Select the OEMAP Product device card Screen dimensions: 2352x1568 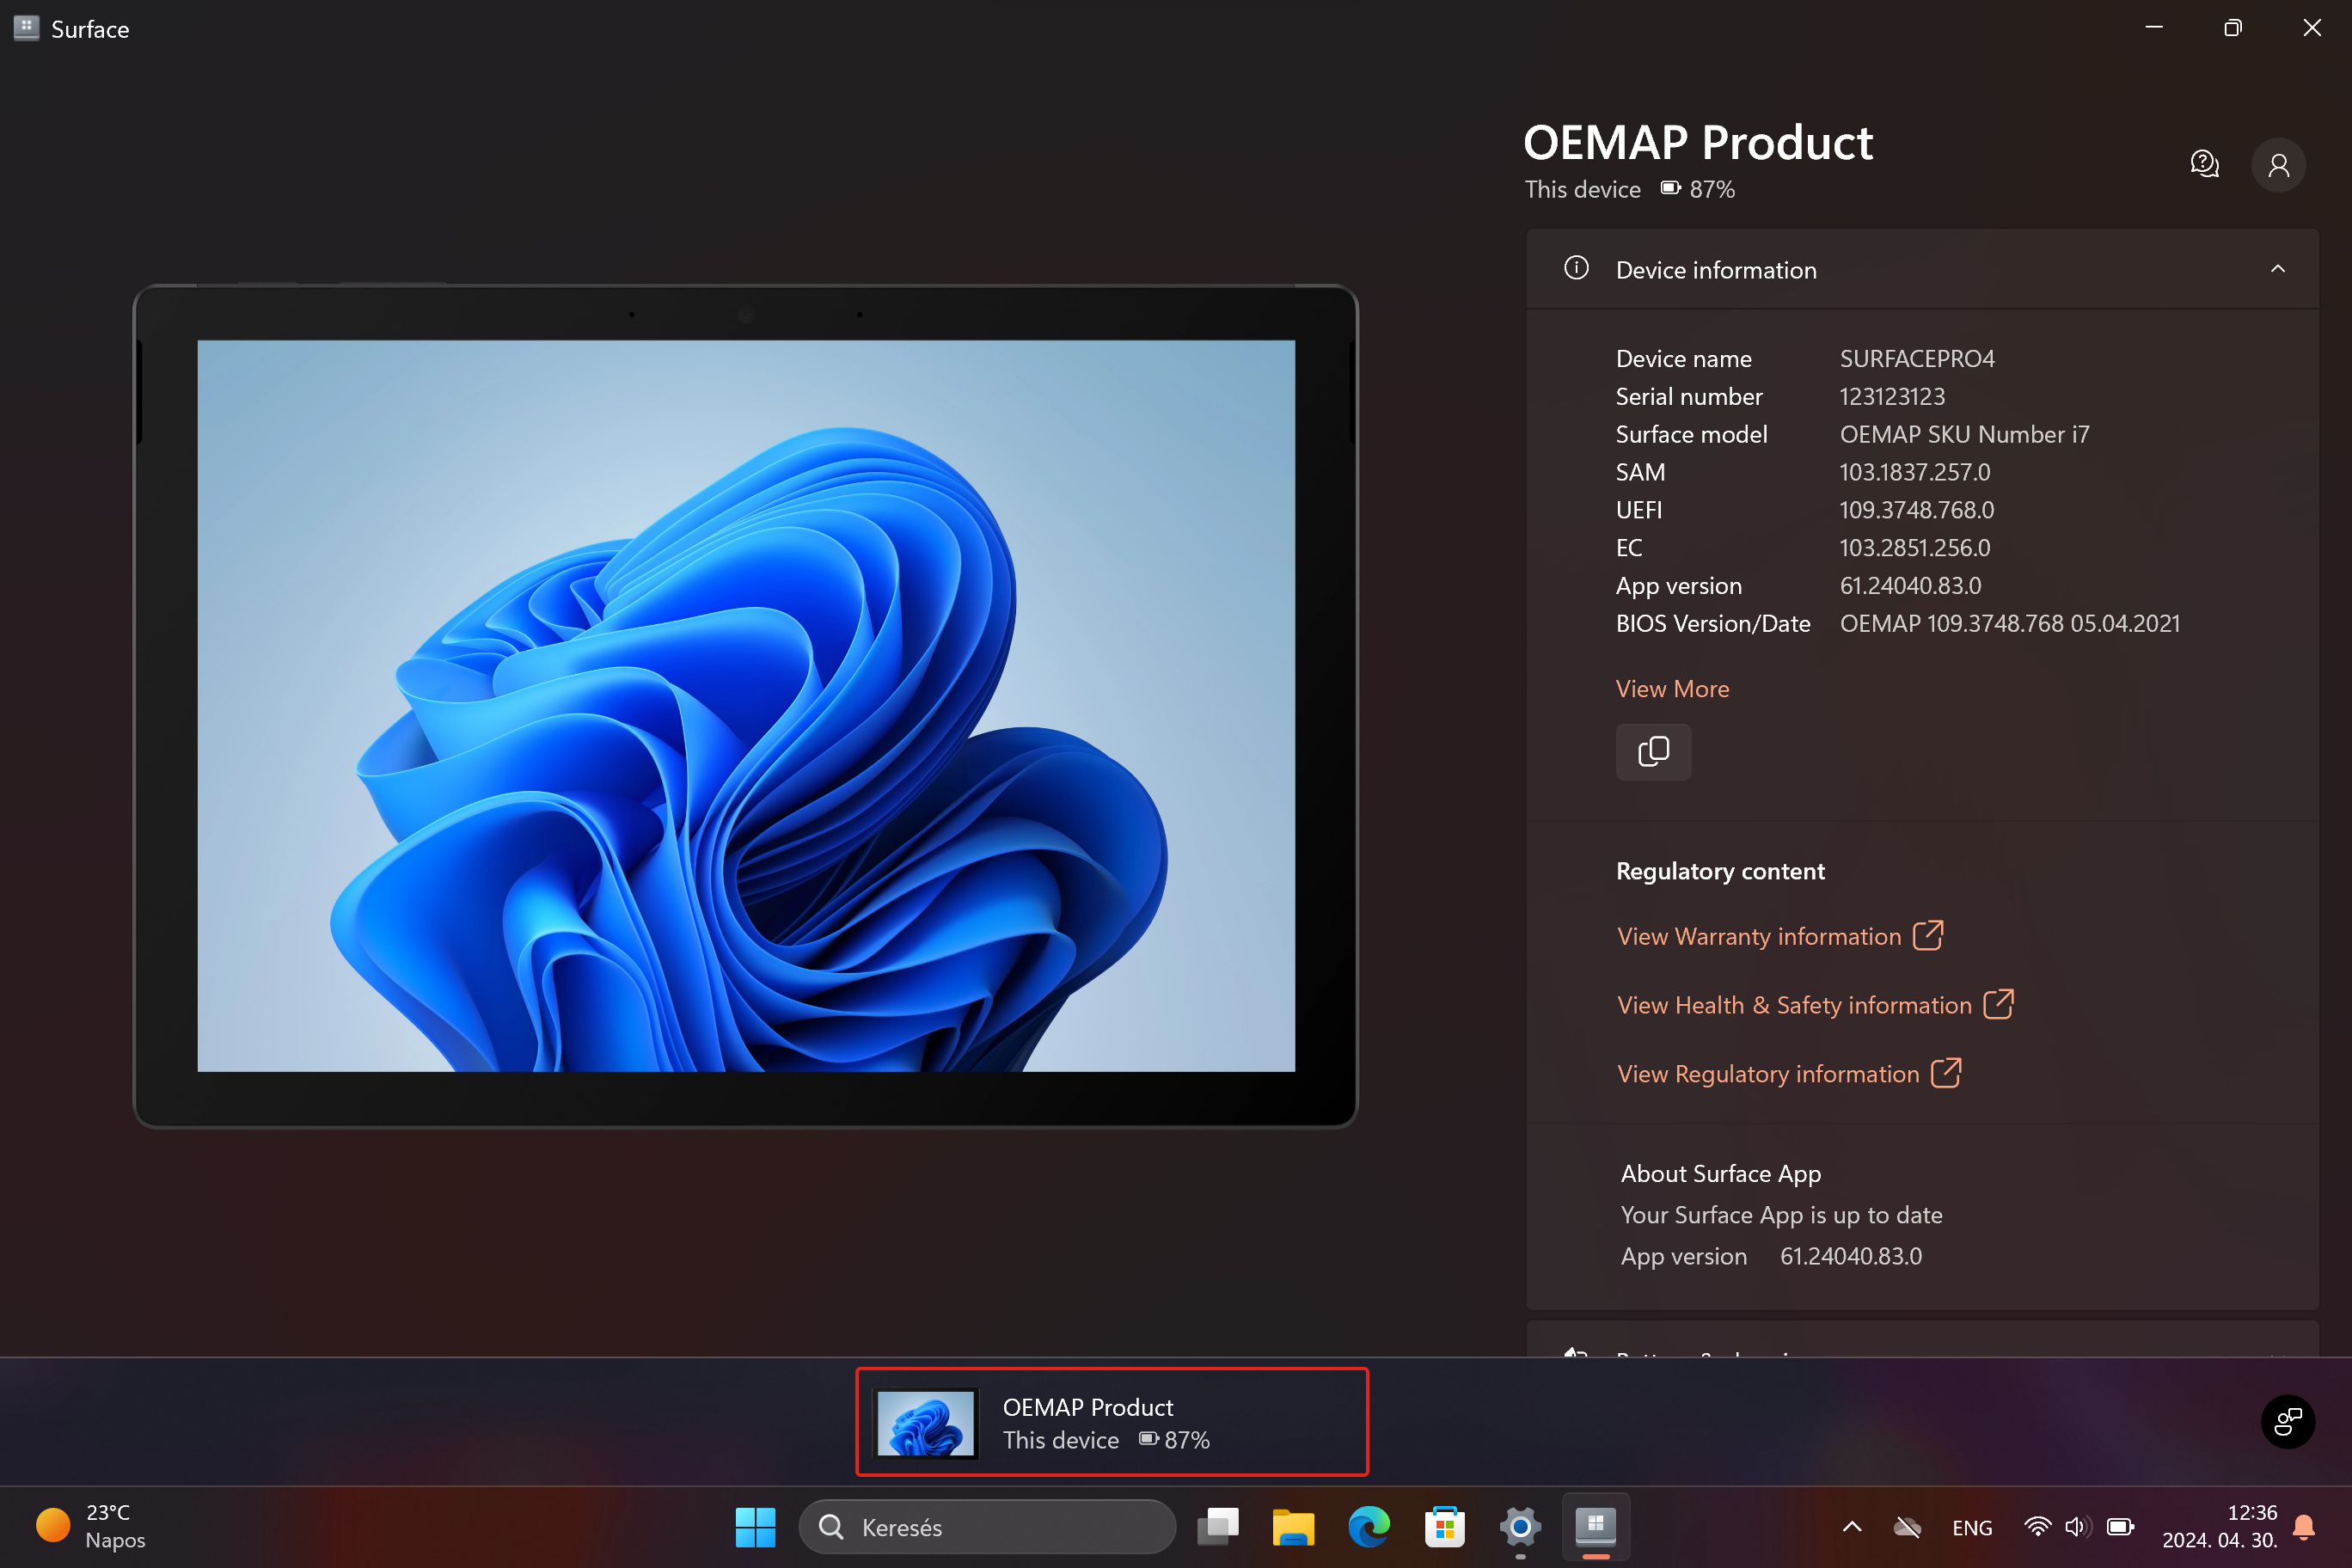[x=1111, y=1421]
